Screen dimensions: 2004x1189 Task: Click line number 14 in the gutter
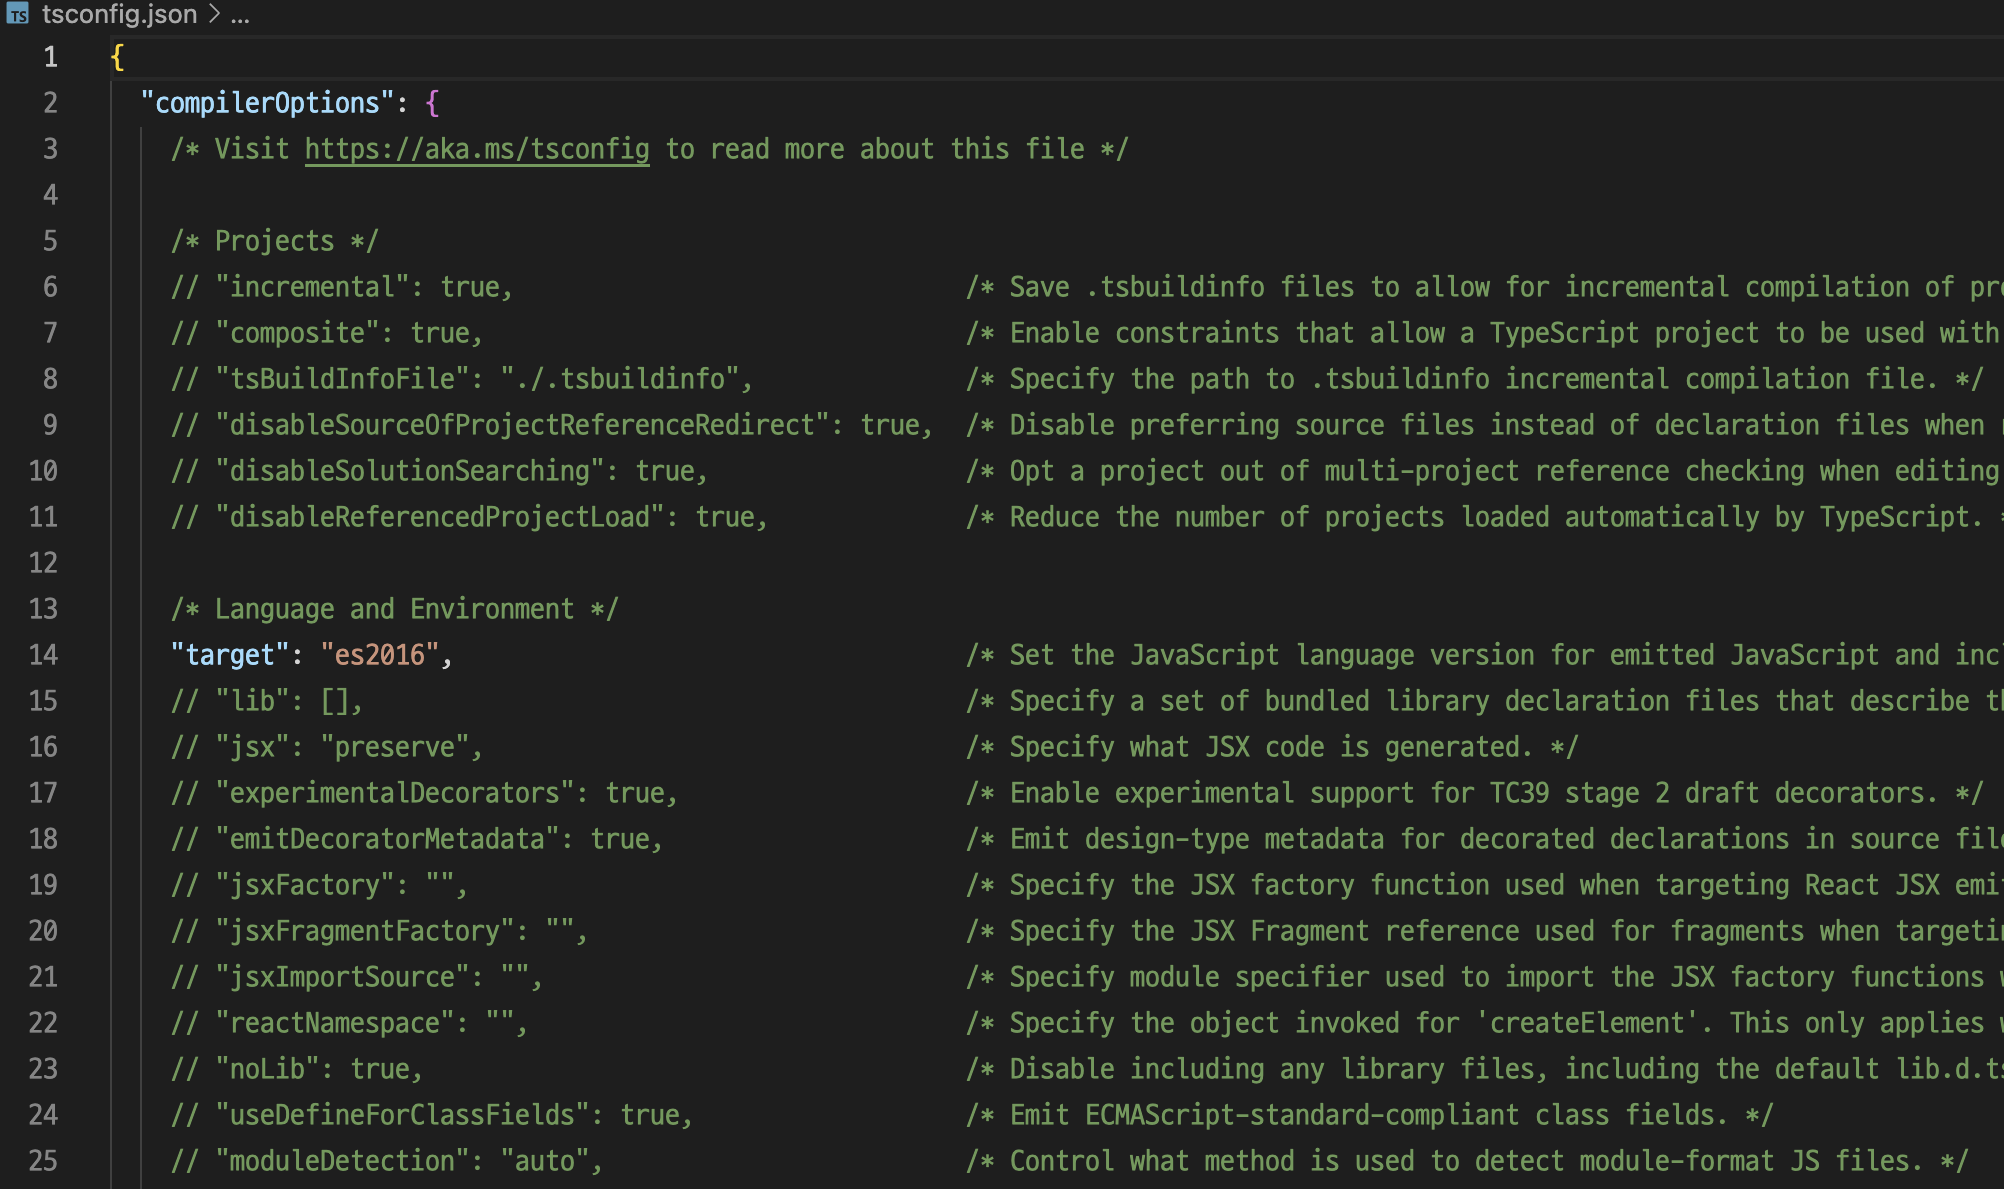[43, 655]
